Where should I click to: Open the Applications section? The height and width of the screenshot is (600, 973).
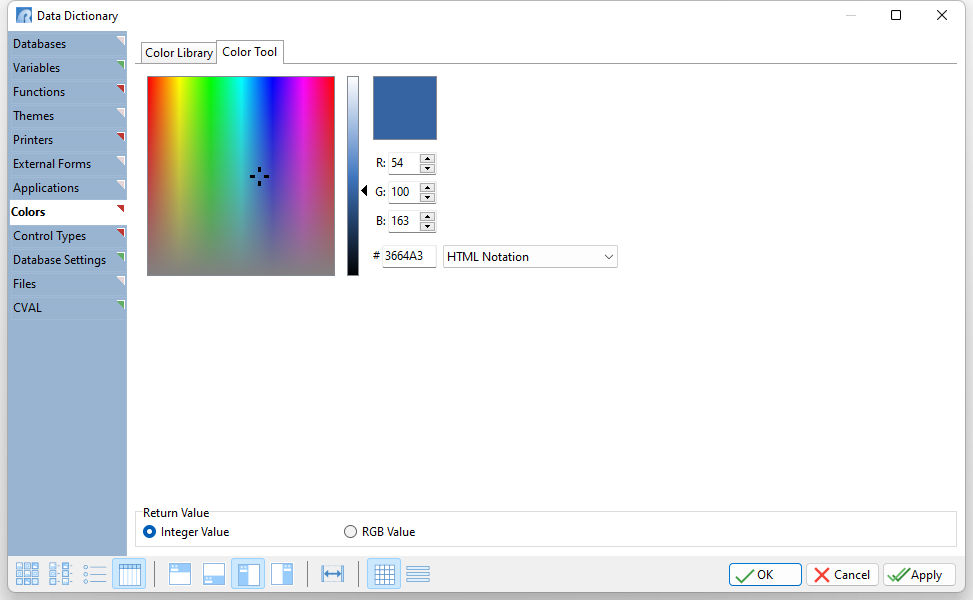pyautogui.click(x=68, y=188)
